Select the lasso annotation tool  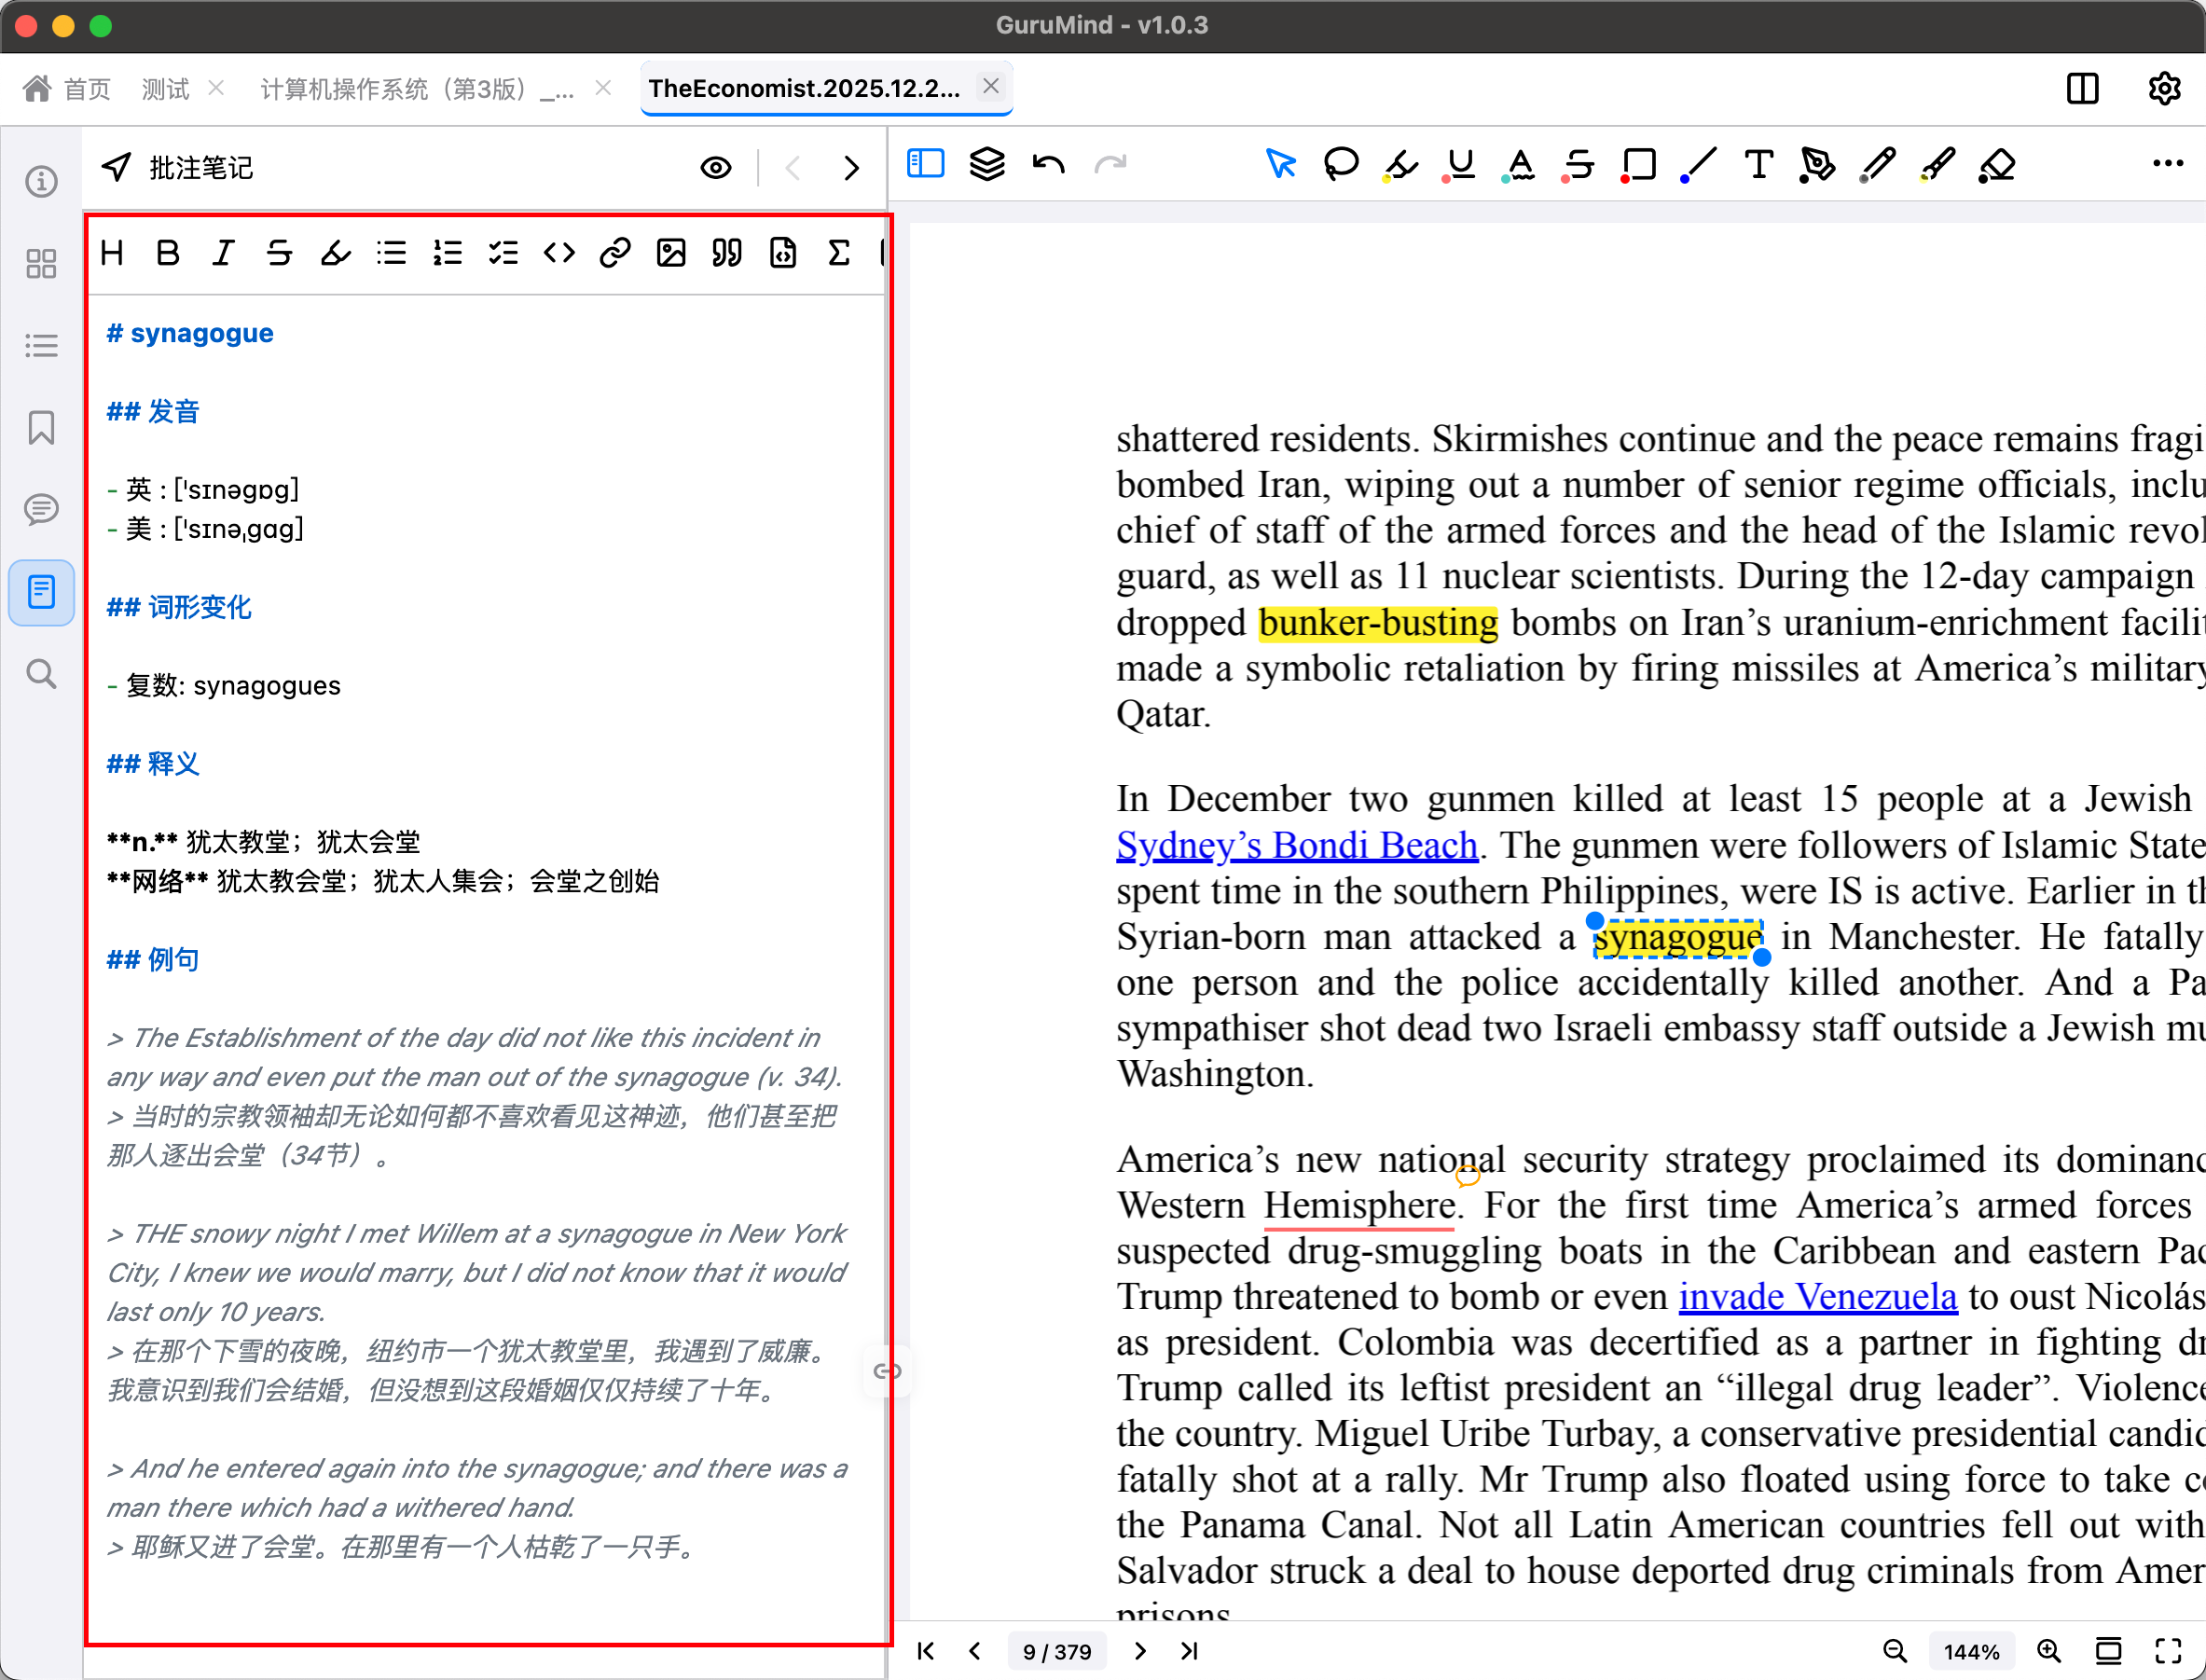point(1340,163)
